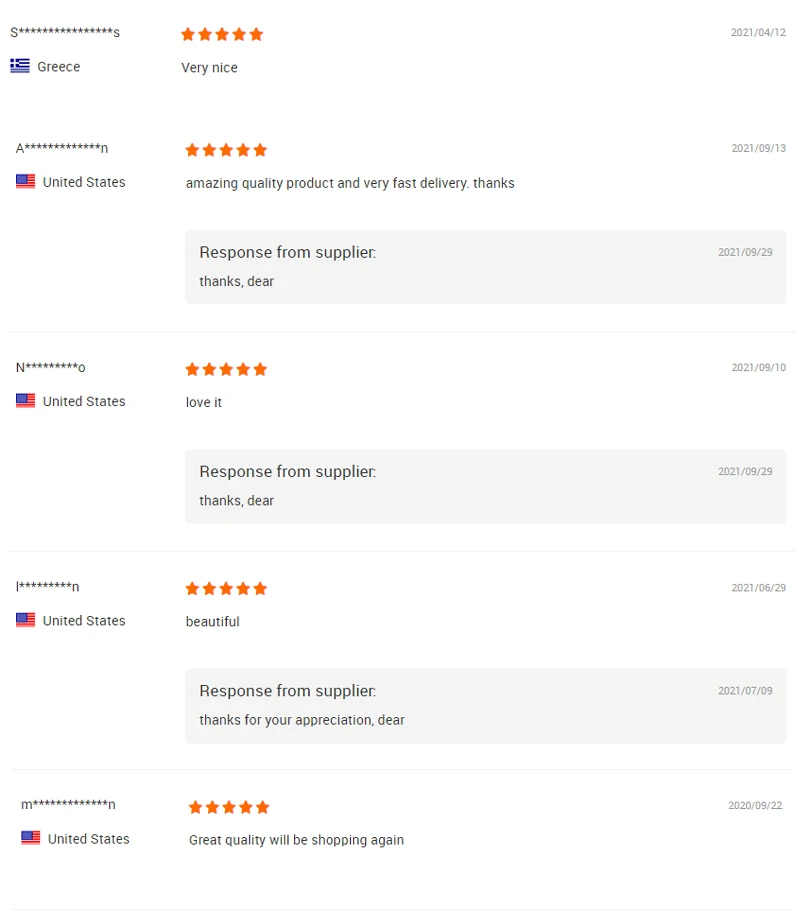Screen dimensions: 800x912
Task: Select the "amazing quality product and very fast delivery" text
Action: [350, 184]
